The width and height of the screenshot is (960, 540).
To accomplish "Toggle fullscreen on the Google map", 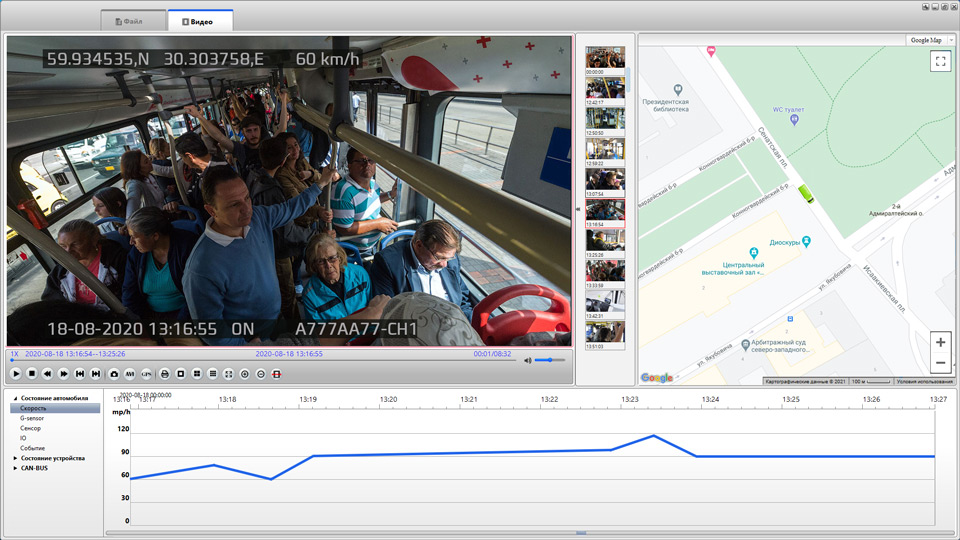I will (939, 62).
